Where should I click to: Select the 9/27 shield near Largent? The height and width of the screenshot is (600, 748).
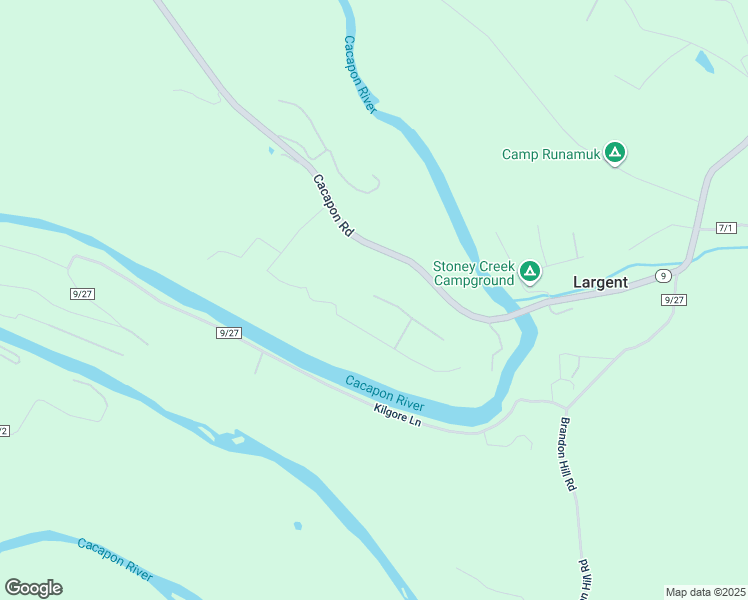point(674,300)
